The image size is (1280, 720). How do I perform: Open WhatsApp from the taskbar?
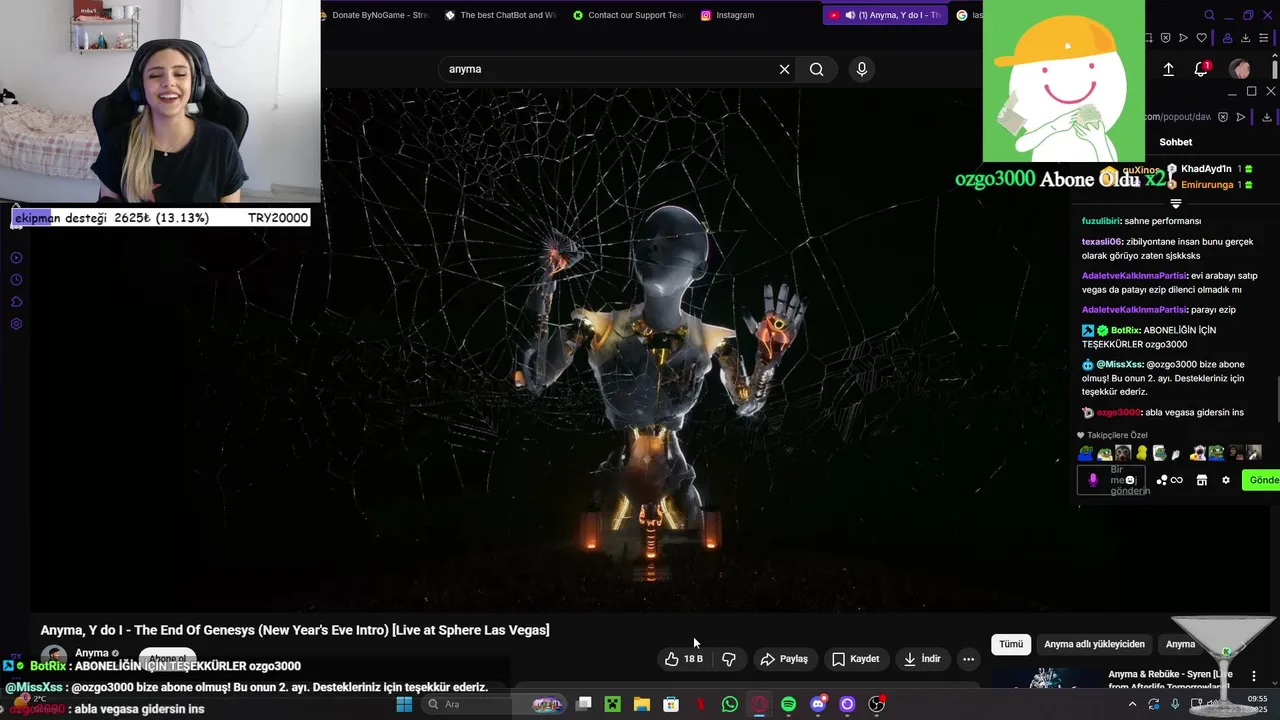(730, 704)
